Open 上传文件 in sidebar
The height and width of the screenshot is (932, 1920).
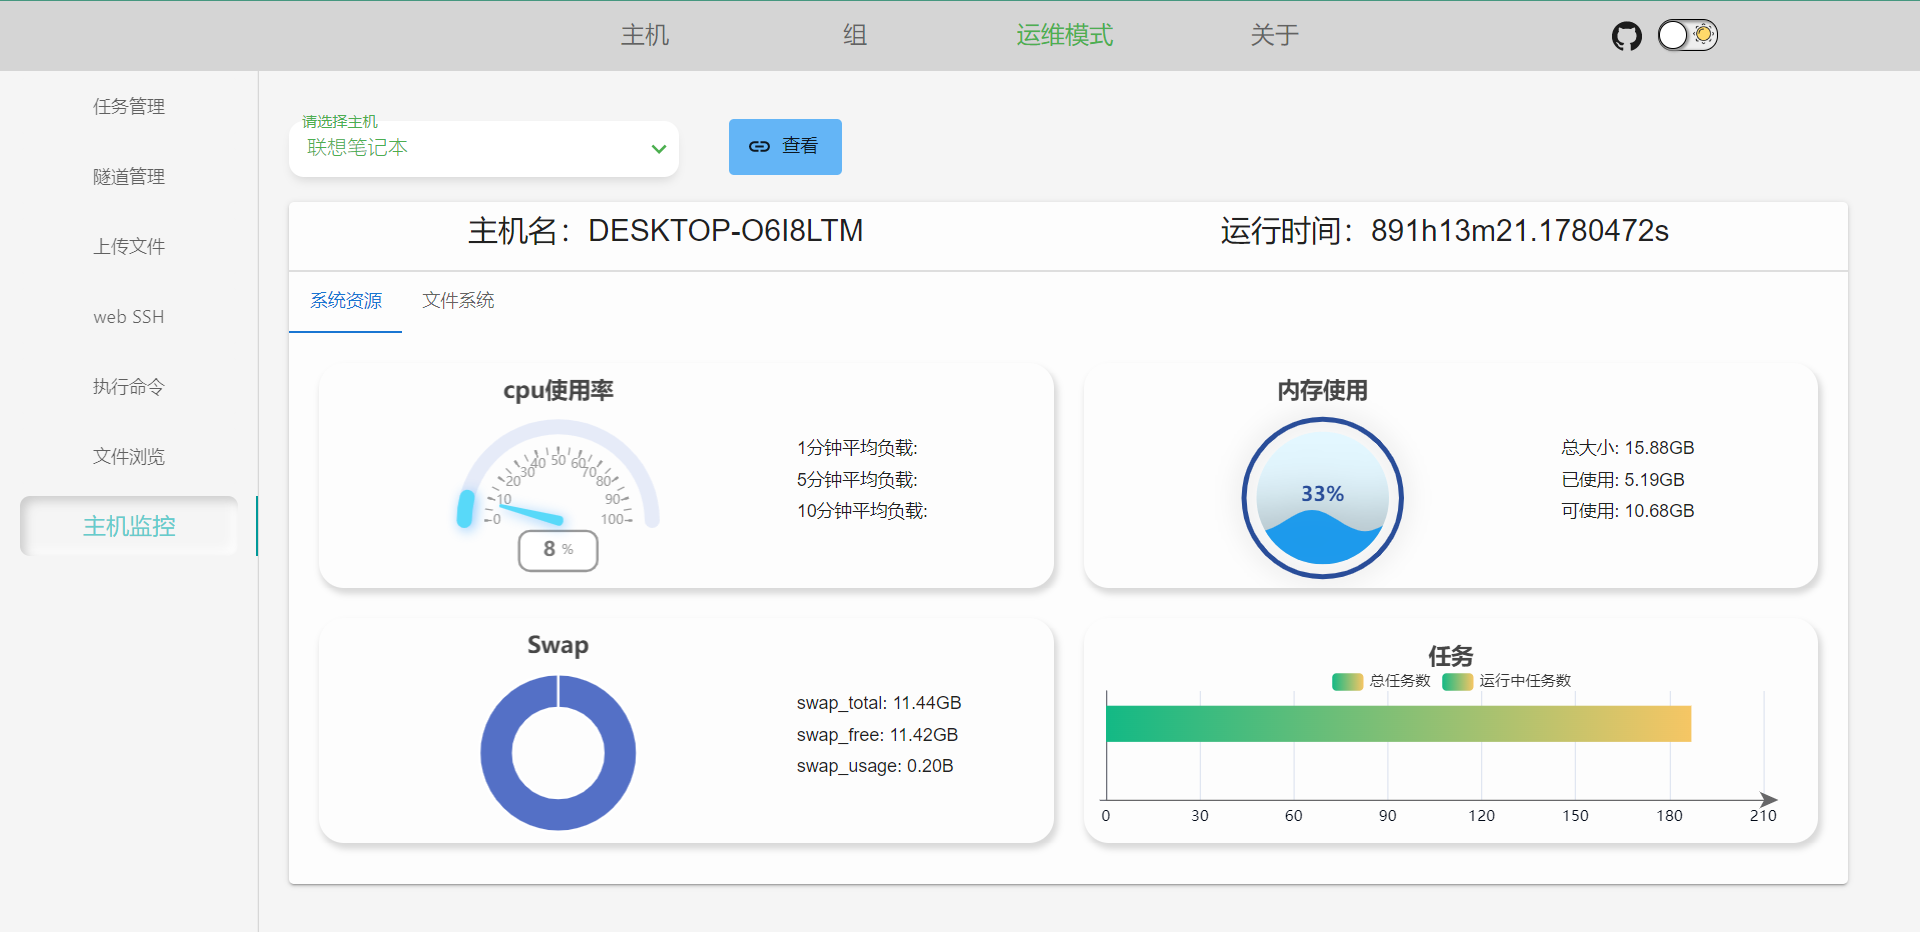pos(129,246)
